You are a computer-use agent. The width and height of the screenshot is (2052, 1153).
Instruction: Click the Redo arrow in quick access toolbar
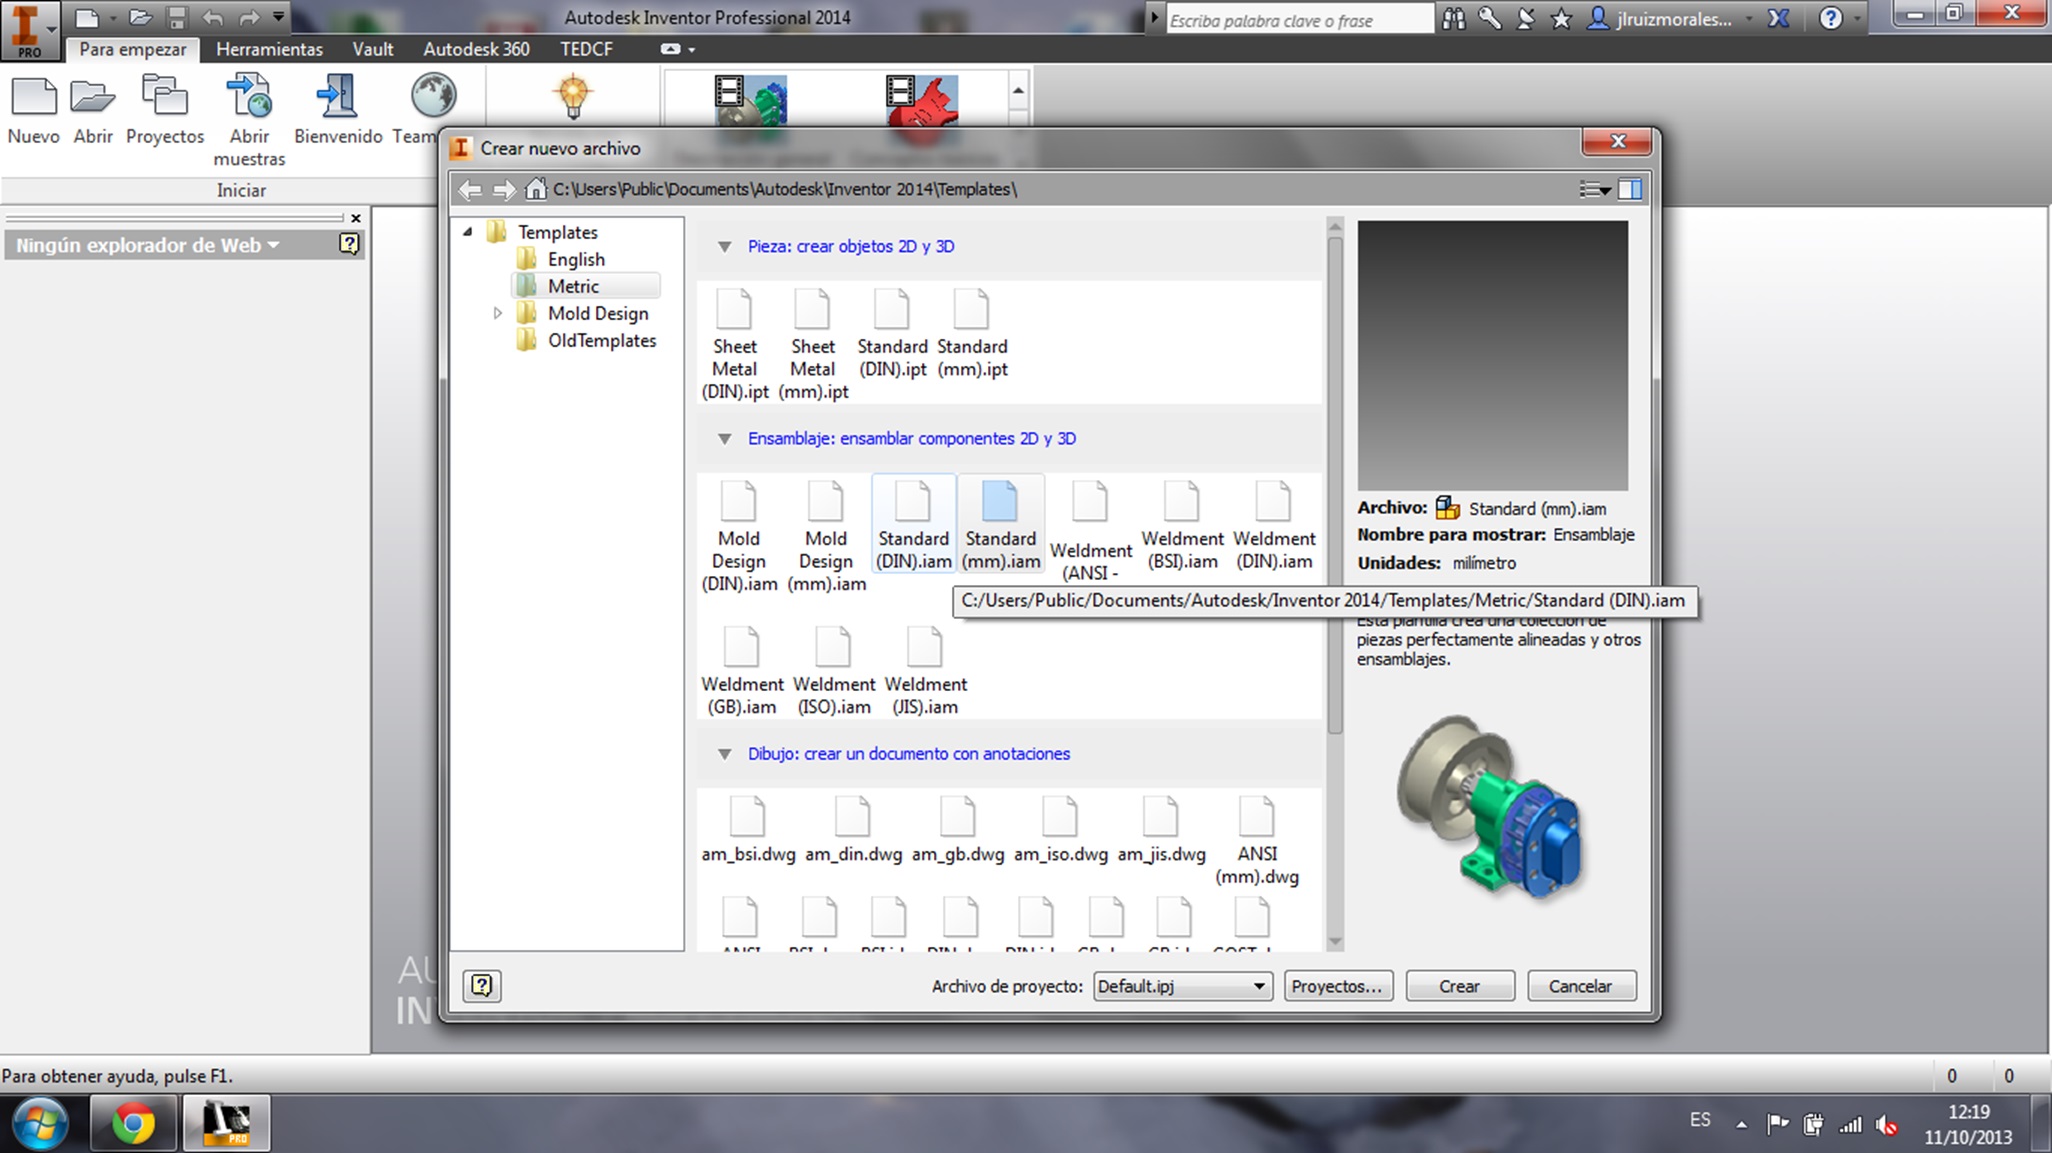point(249,17)
